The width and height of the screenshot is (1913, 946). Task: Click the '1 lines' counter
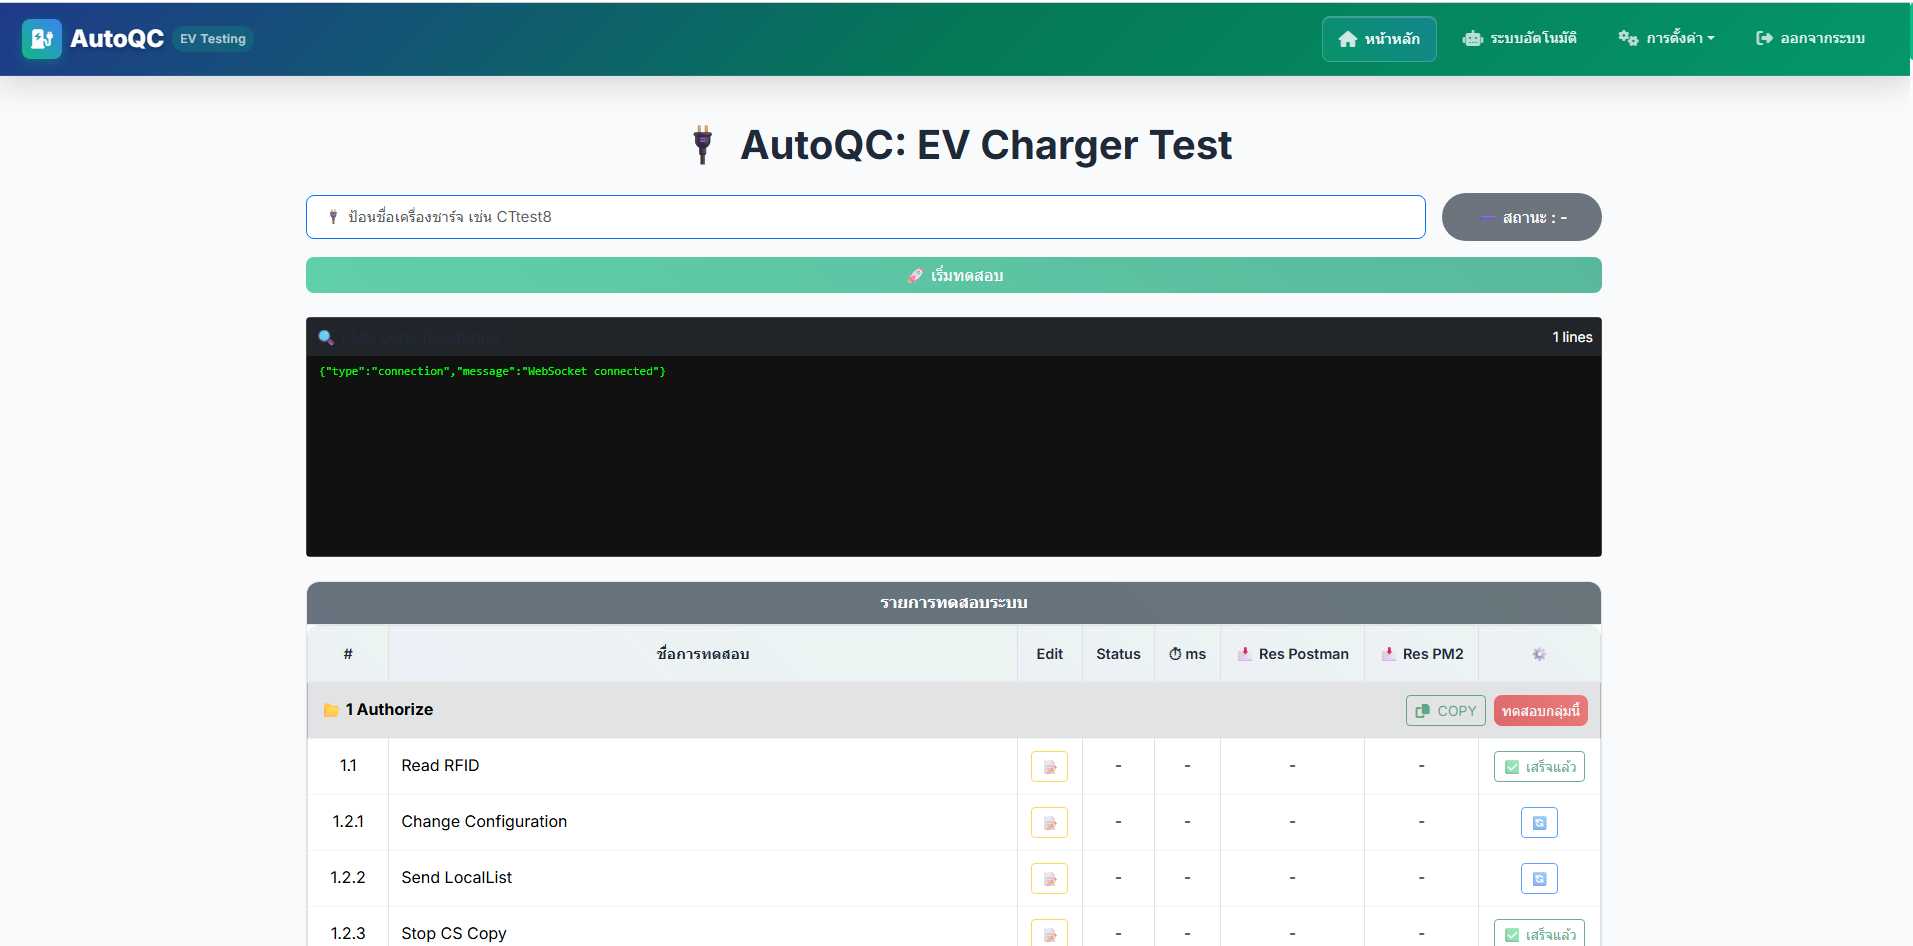1572,337
